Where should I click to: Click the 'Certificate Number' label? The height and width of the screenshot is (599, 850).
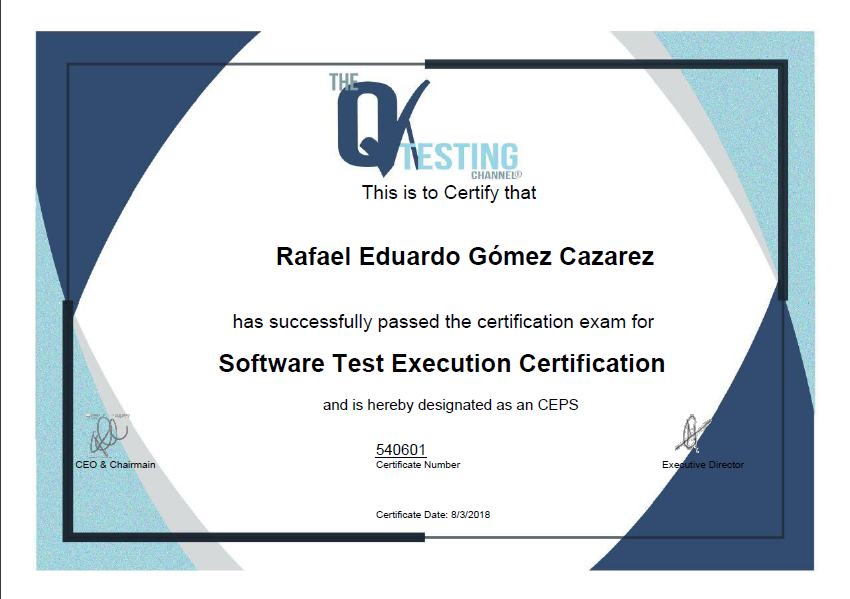tap(418, 465)
